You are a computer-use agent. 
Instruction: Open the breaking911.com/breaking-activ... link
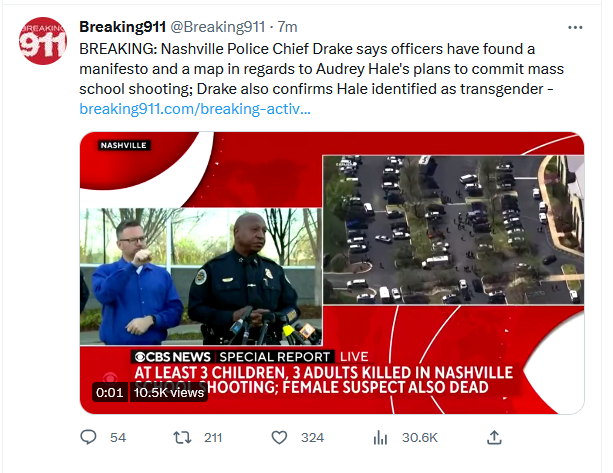coord(195,109)
